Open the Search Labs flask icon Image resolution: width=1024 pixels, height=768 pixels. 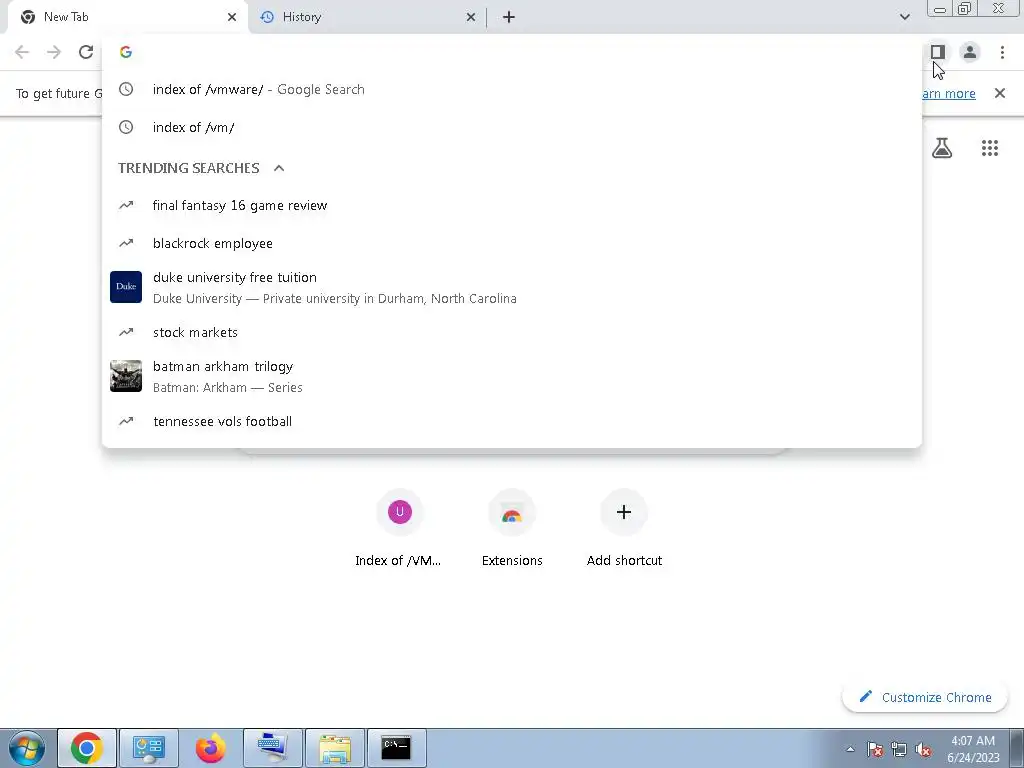click(942, 148)
